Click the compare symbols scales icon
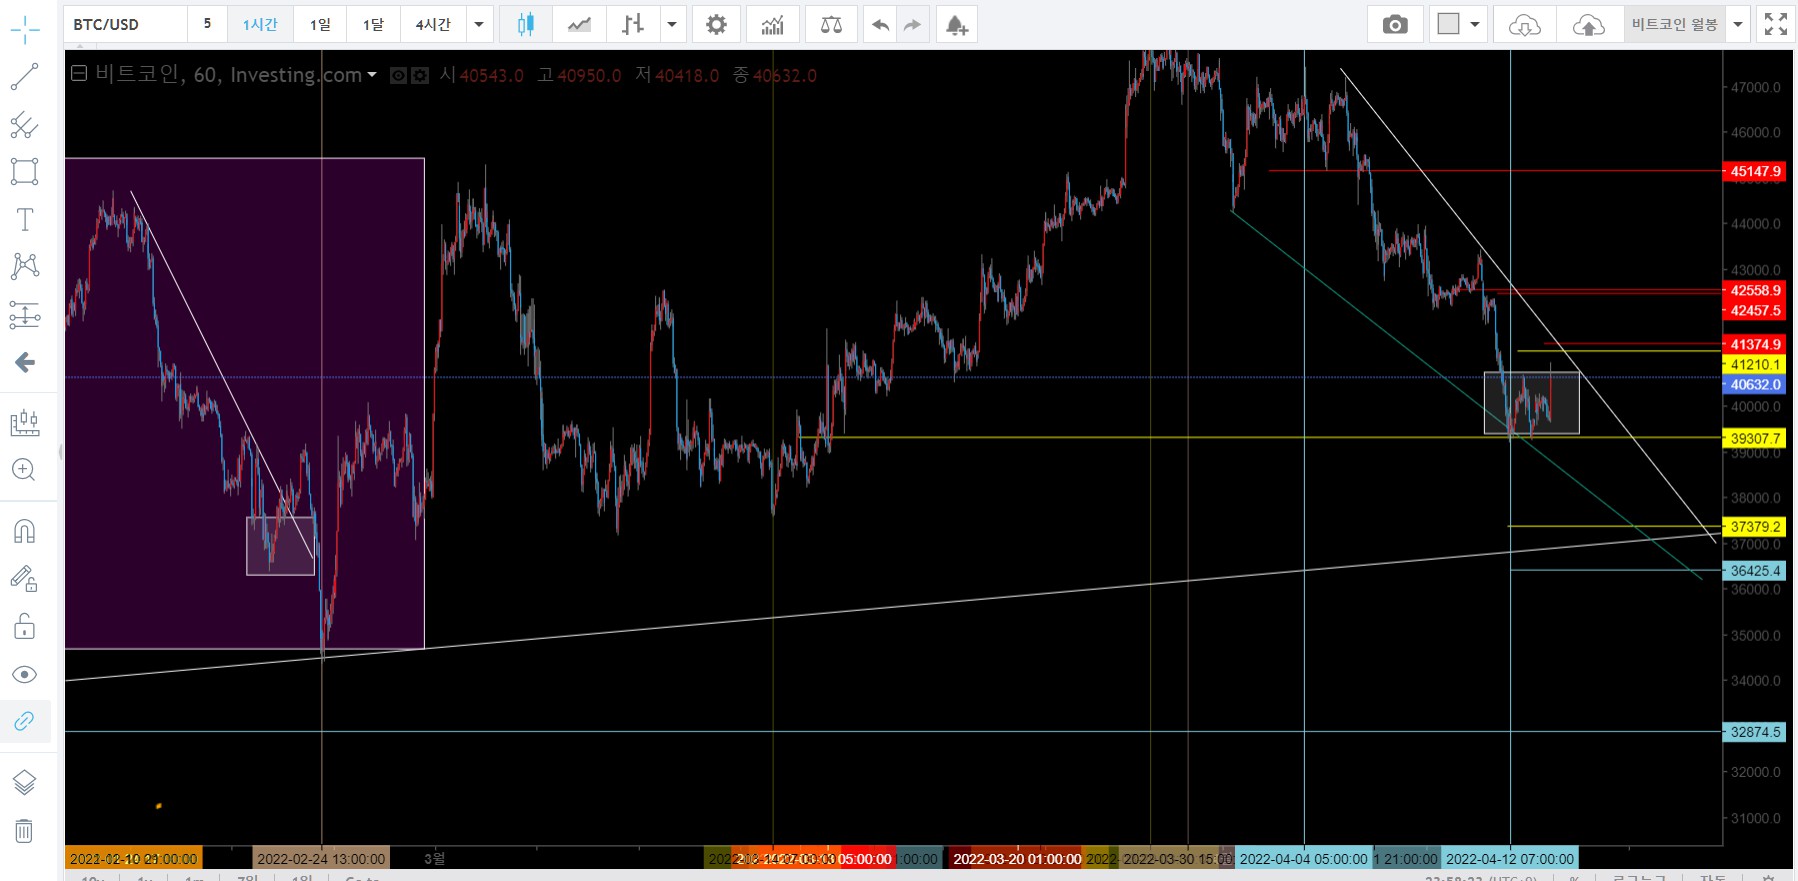 [831, 24]
